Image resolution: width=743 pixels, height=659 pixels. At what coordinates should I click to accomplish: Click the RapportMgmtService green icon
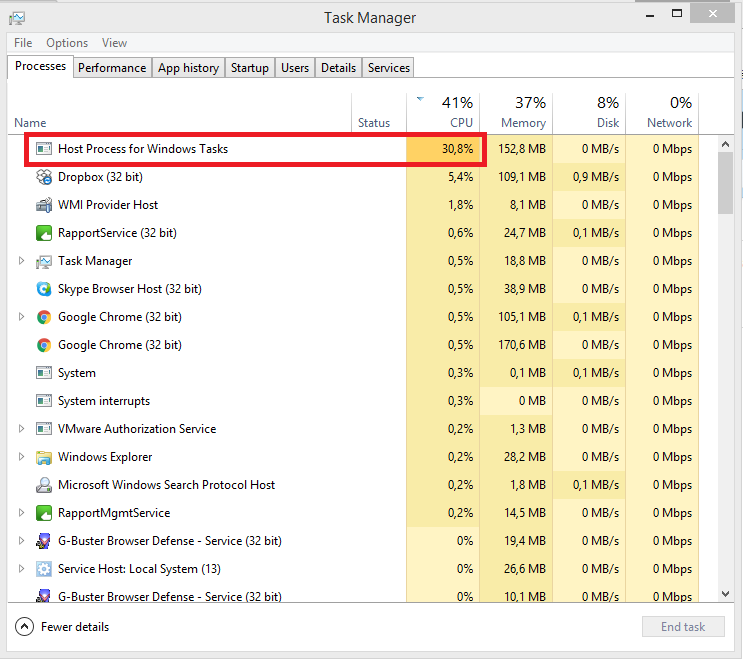point(44,513)
